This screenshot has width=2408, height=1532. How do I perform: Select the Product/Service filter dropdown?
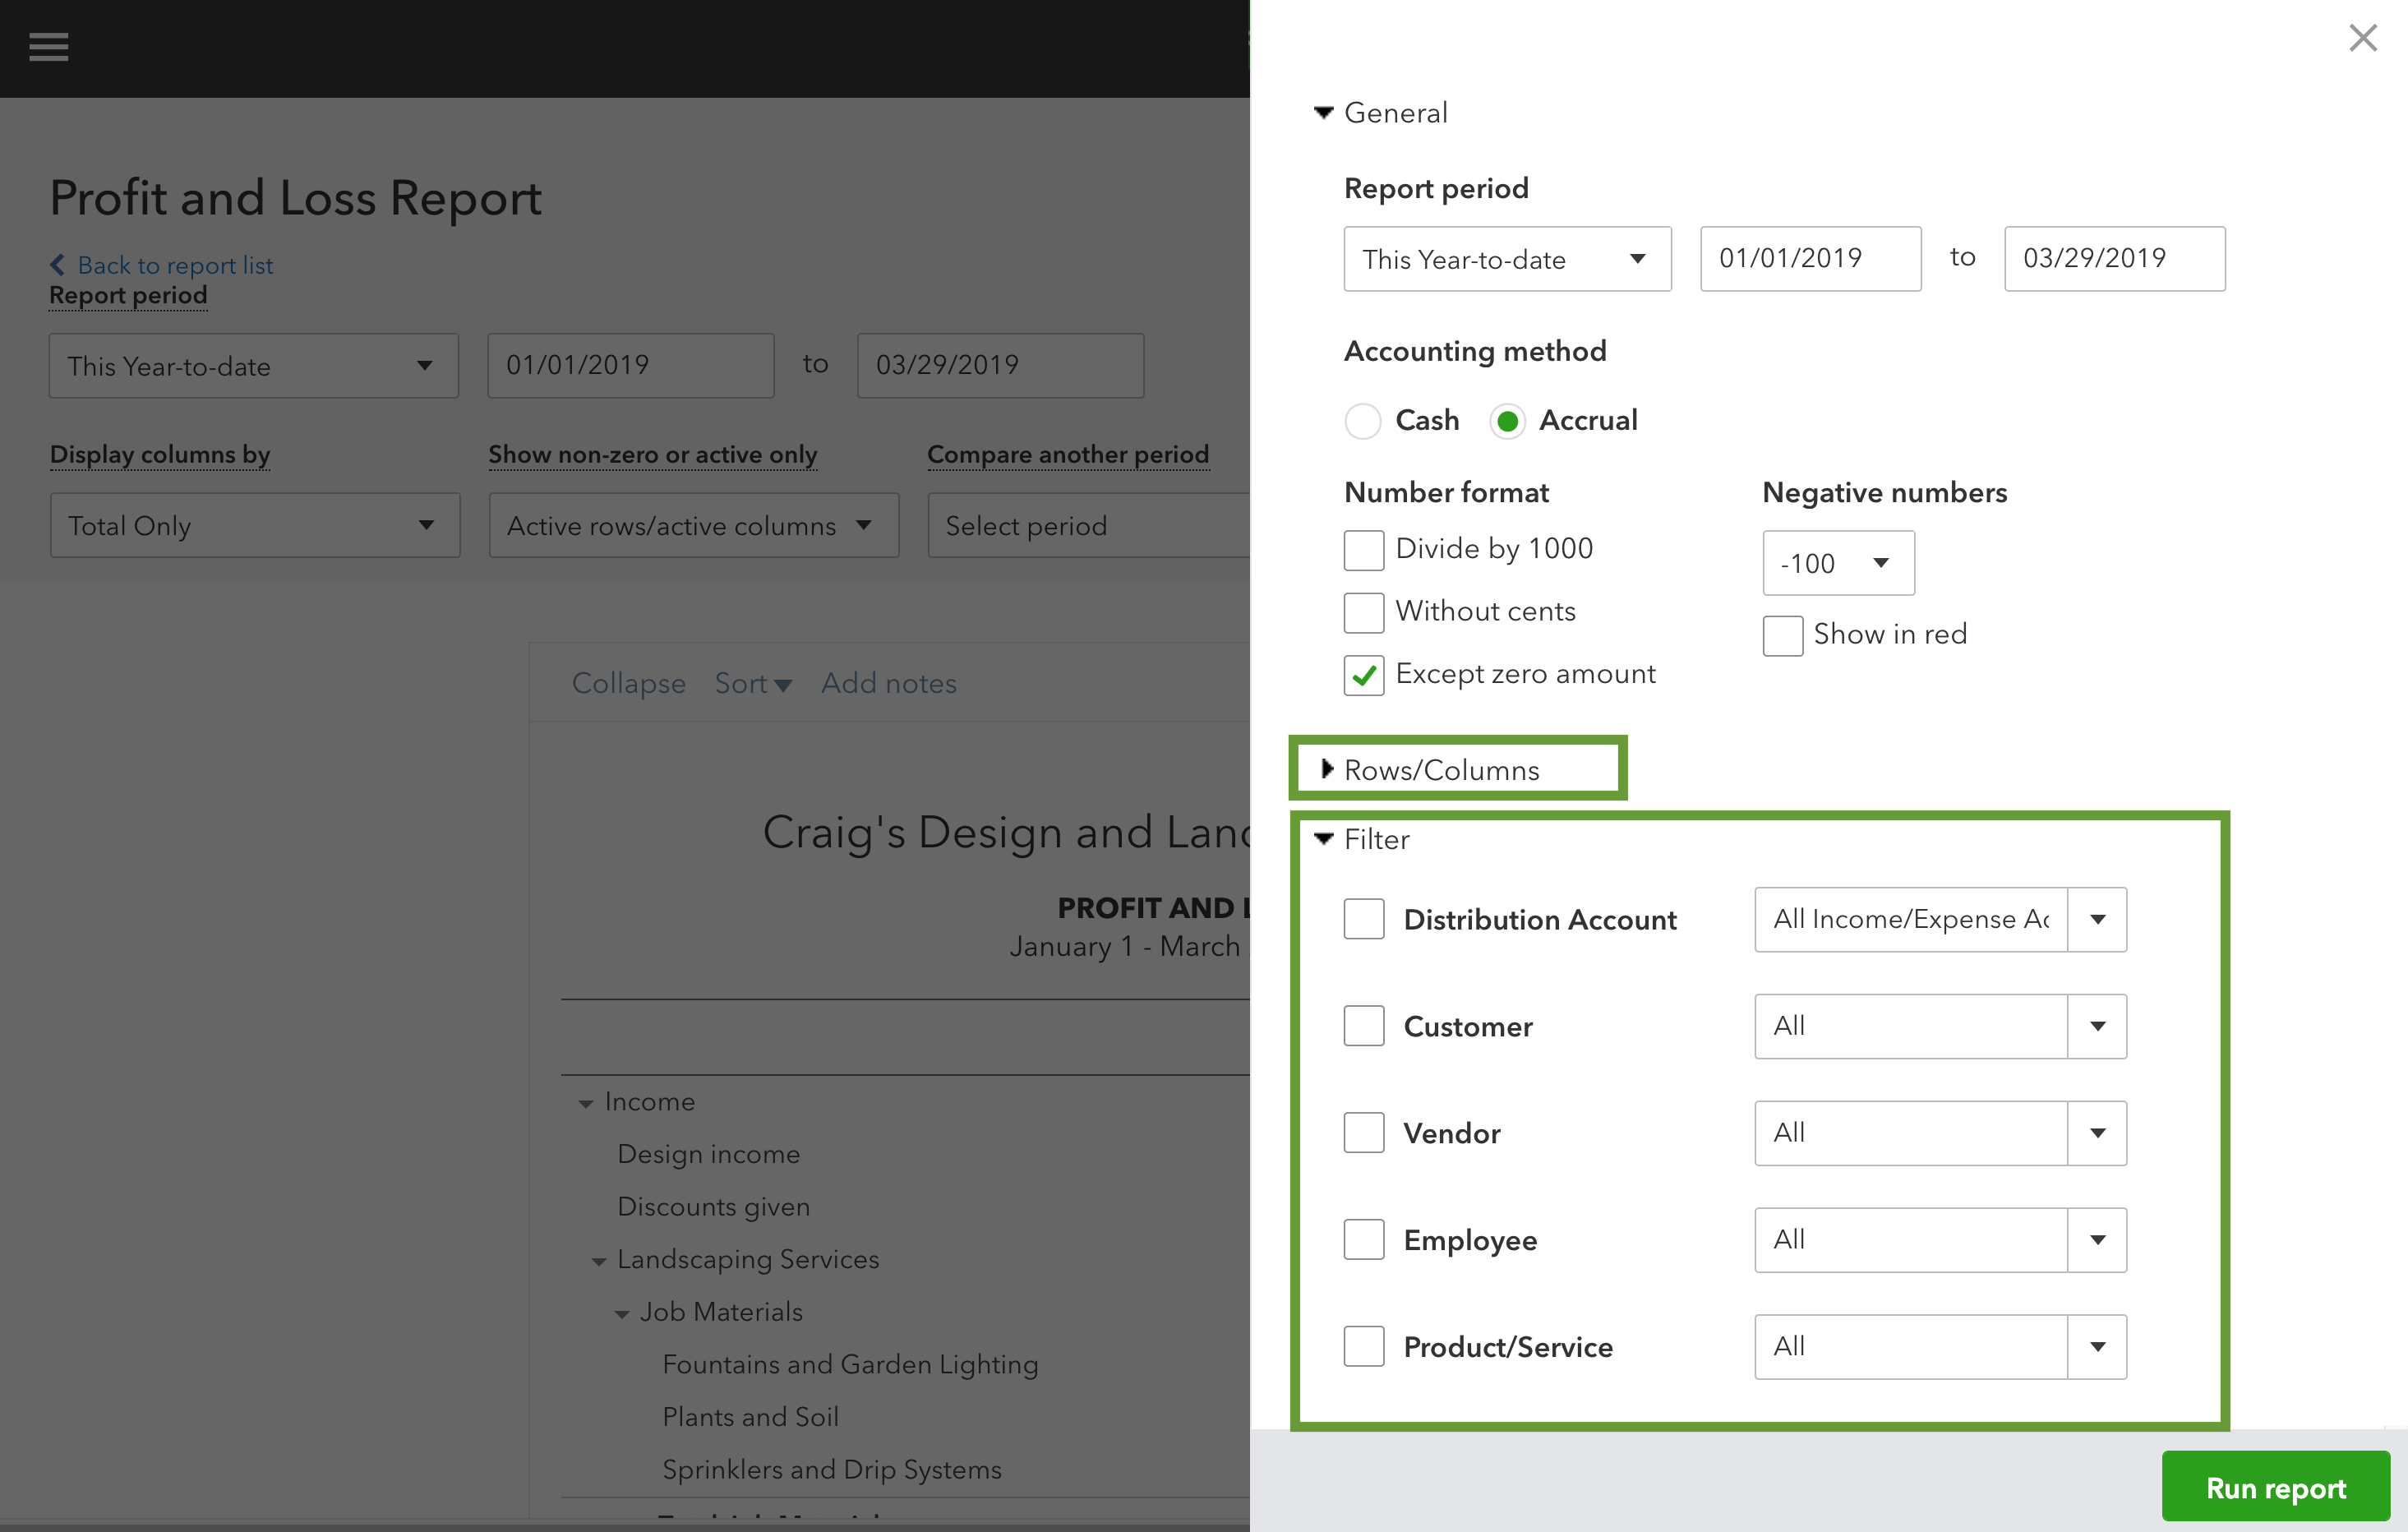(x=1940, y=1346)
